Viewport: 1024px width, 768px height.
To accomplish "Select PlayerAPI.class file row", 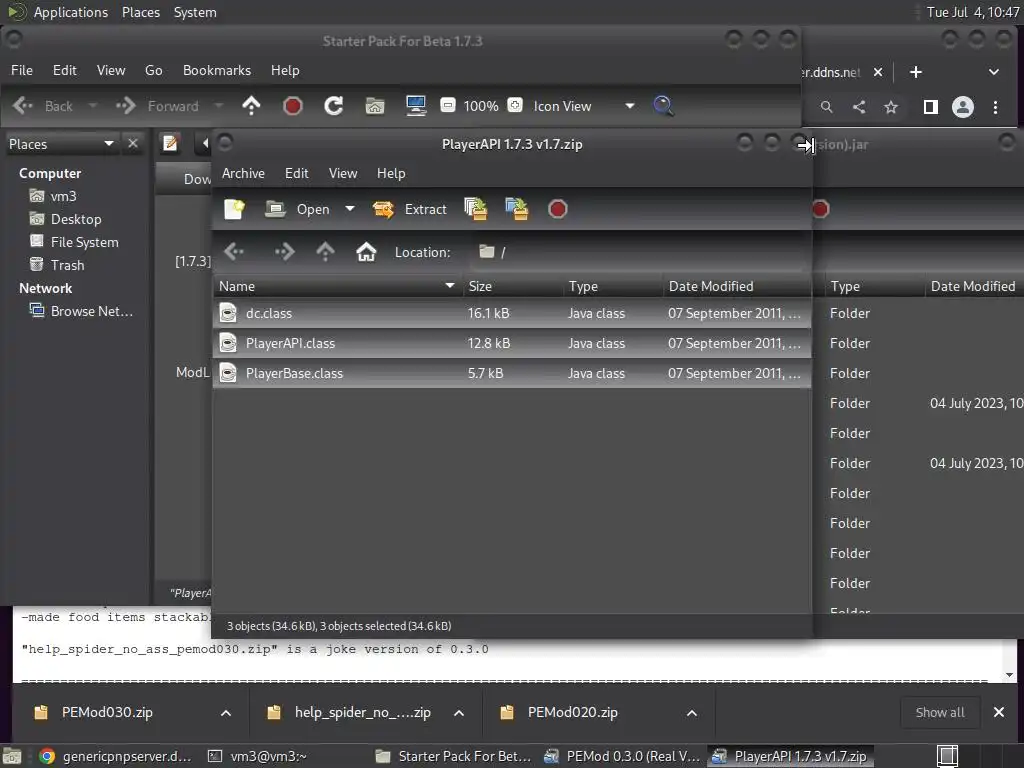I will click(x=512, y=344).
